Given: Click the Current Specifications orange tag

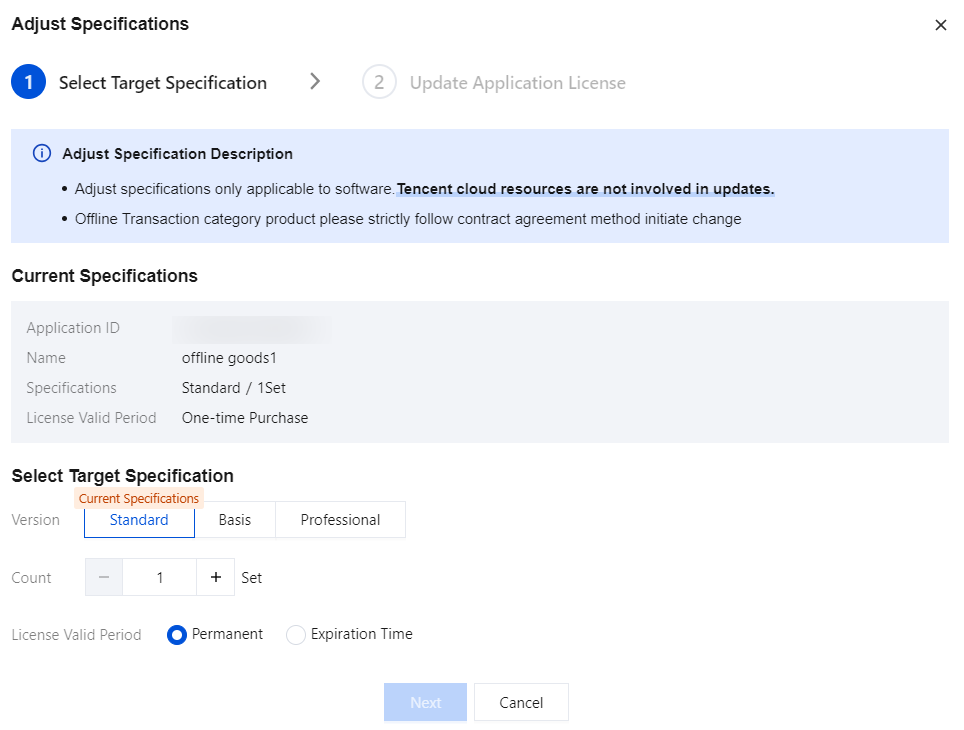Looking at the screenshot, I should (139, 498).
